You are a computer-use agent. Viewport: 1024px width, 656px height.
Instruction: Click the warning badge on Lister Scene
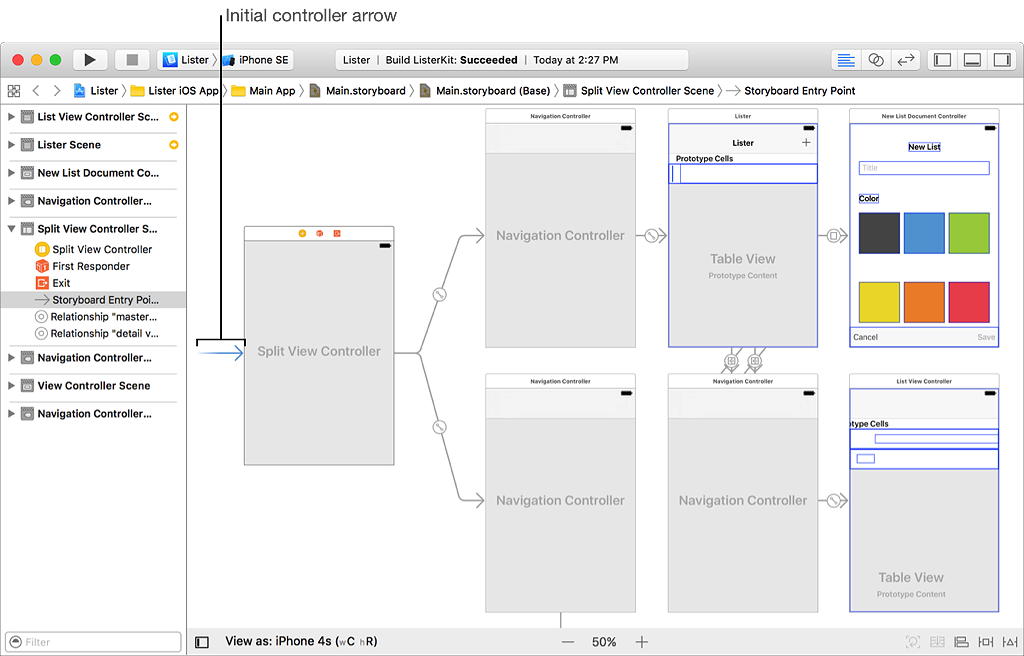tap(174, 145)
